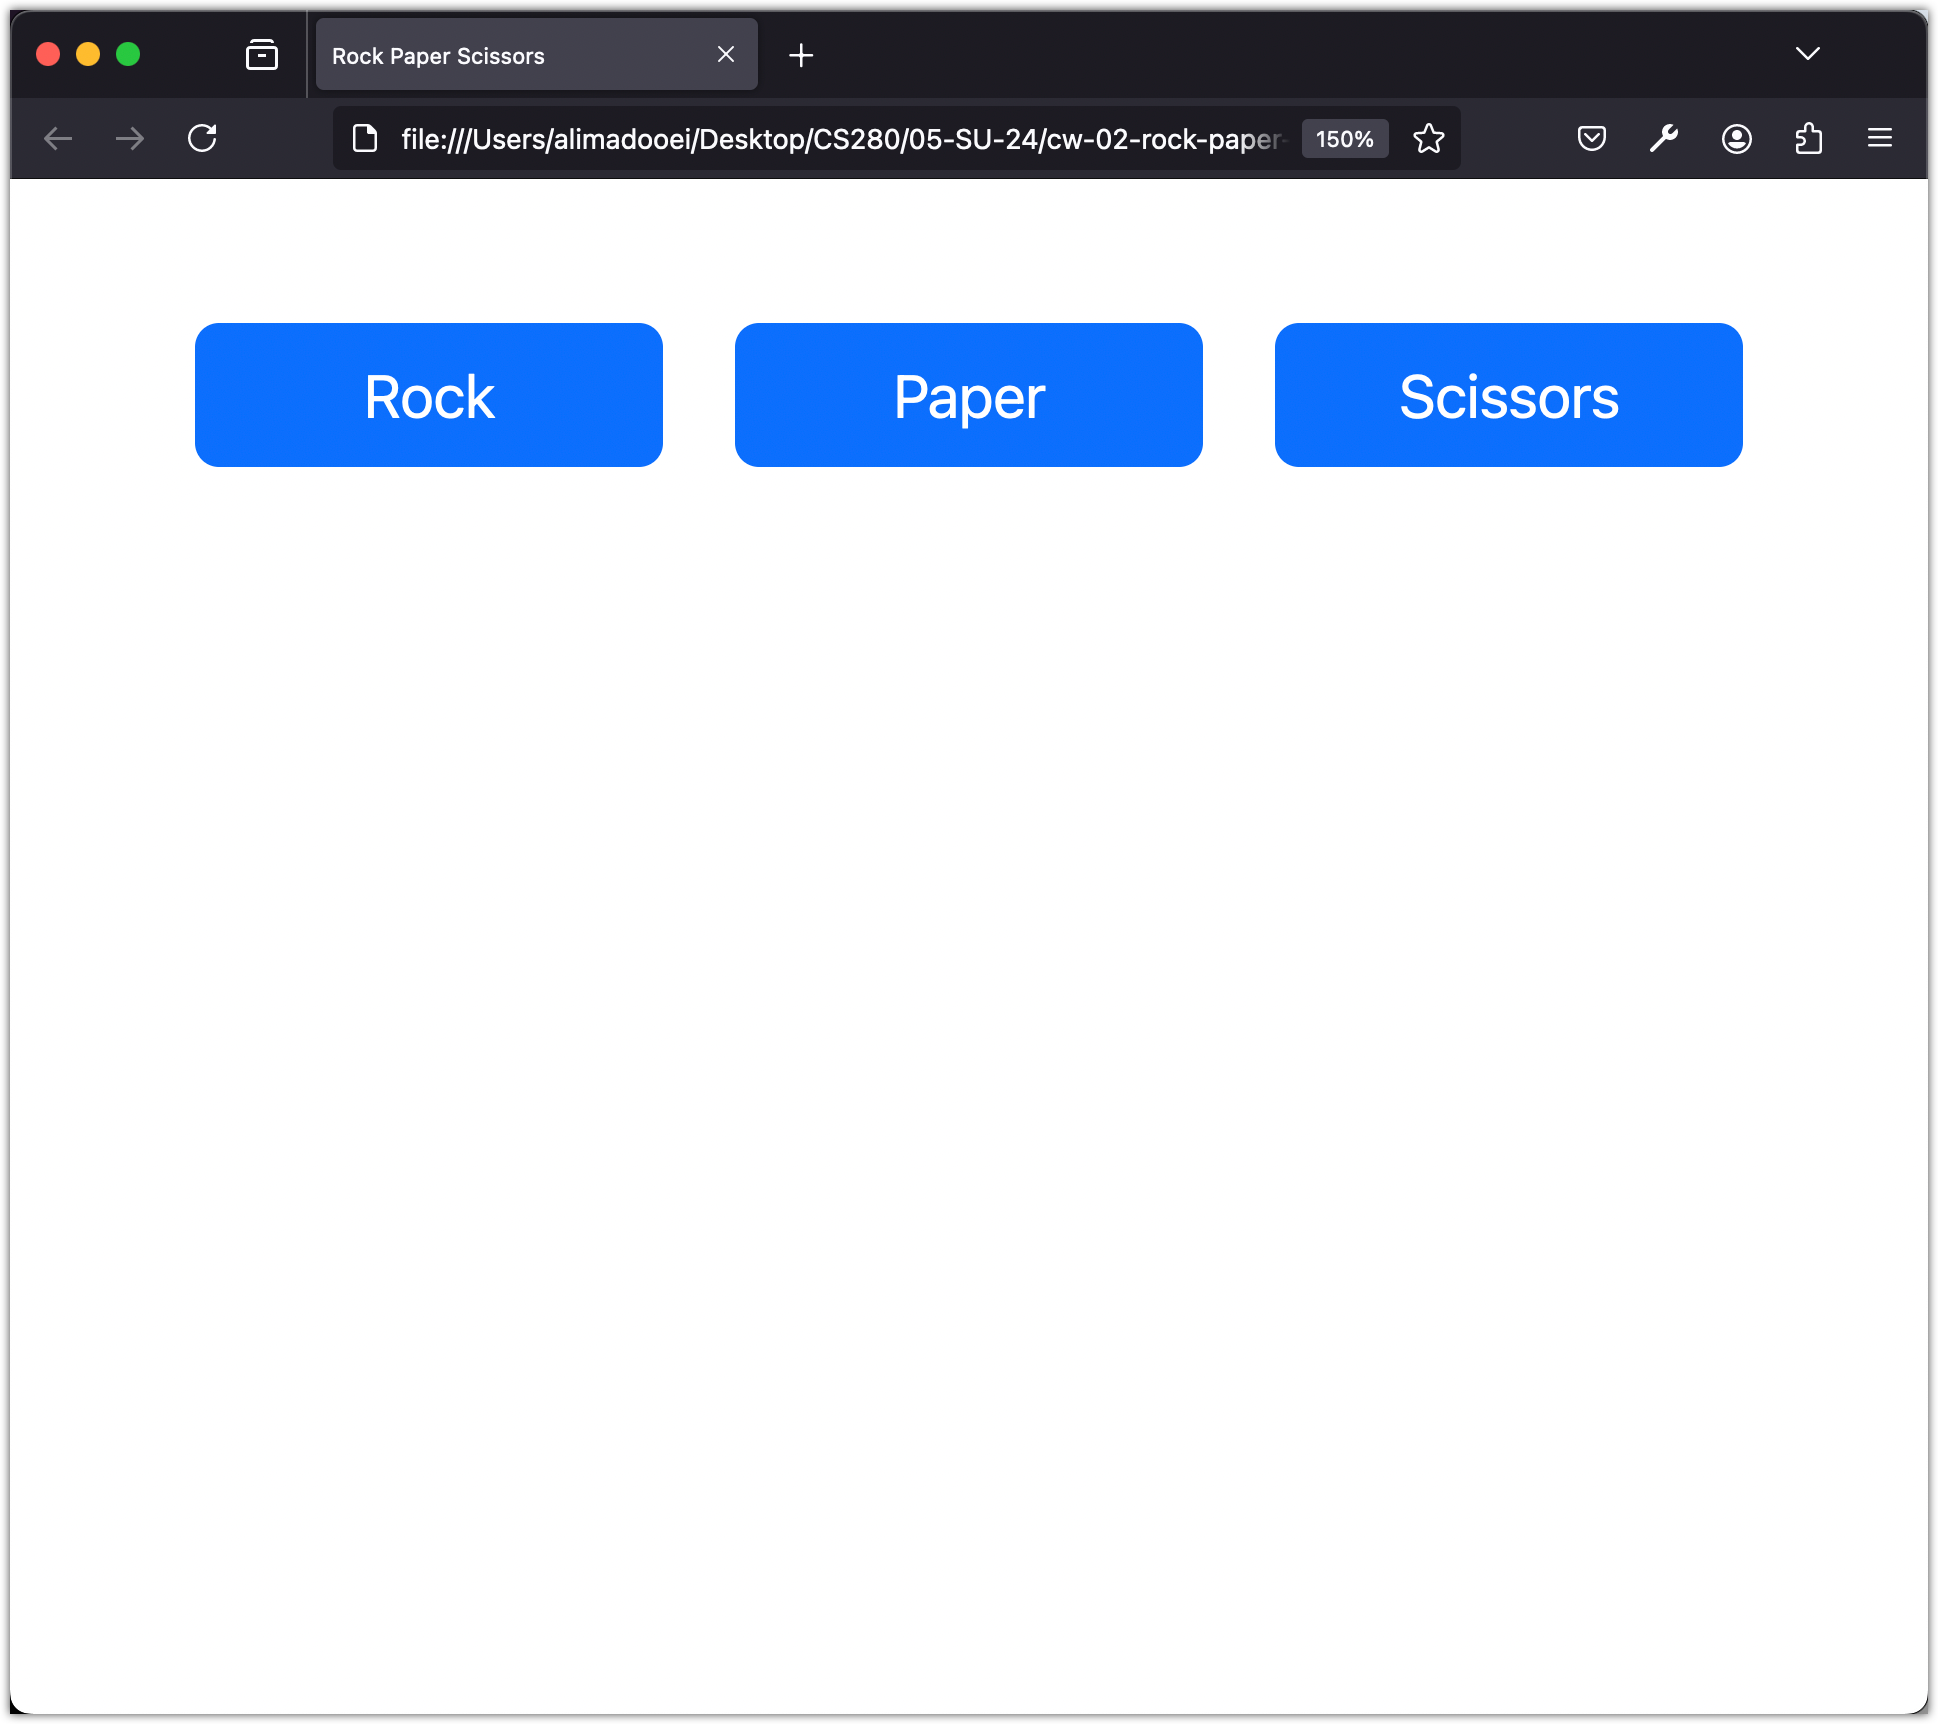1938x1724 pixels.
Task: Go forward to the next page
Action: 130,138
